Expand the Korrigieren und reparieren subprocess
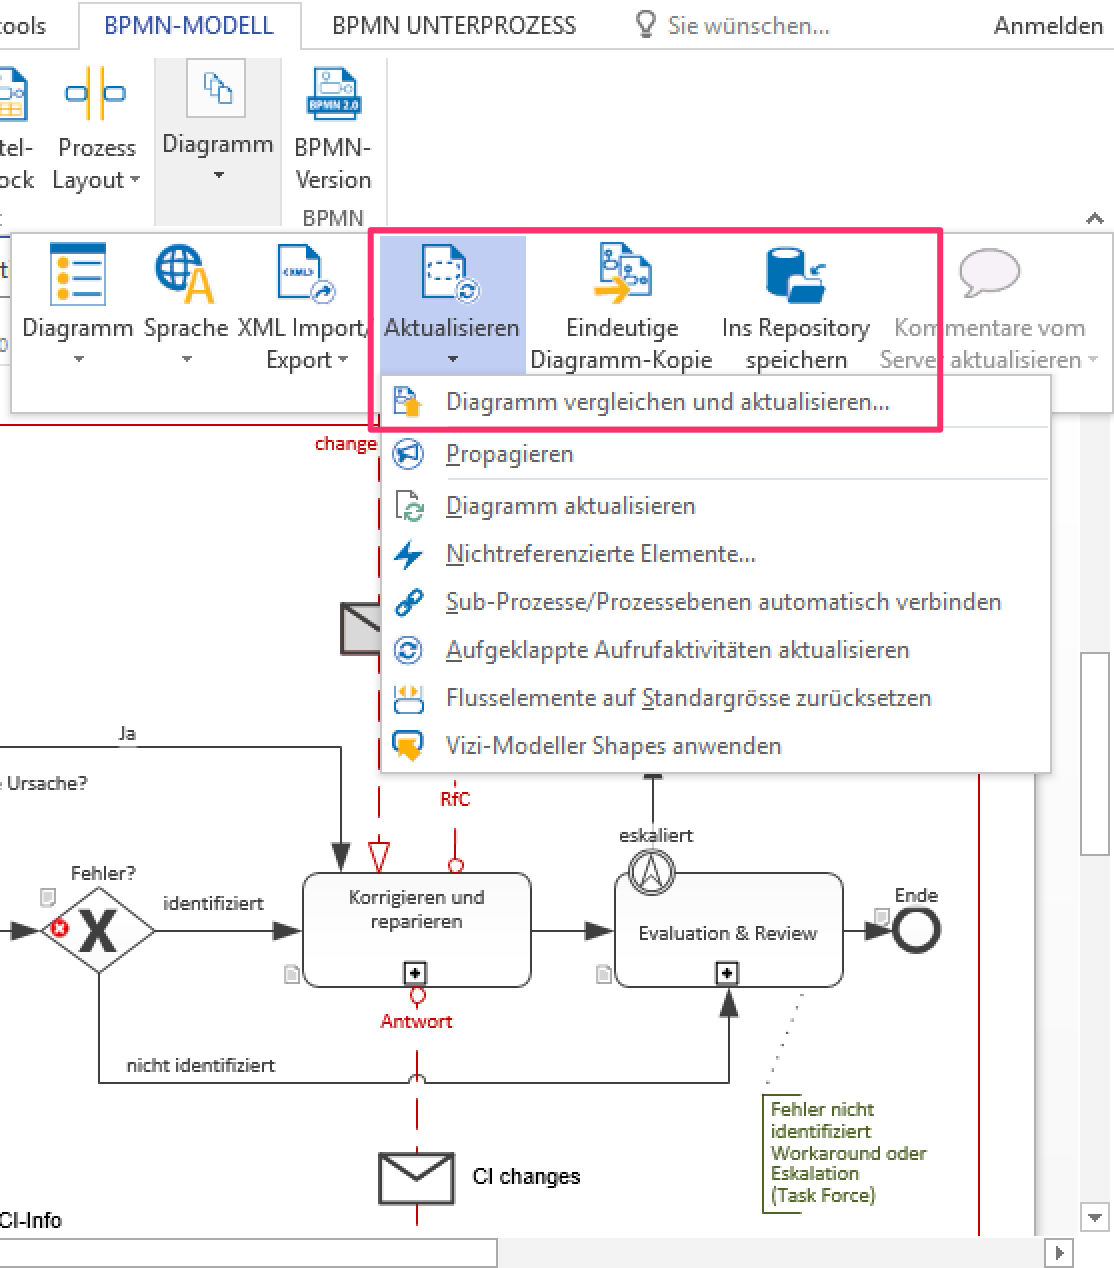This screenshot has width=1114, height=1268. click(415, 973)
